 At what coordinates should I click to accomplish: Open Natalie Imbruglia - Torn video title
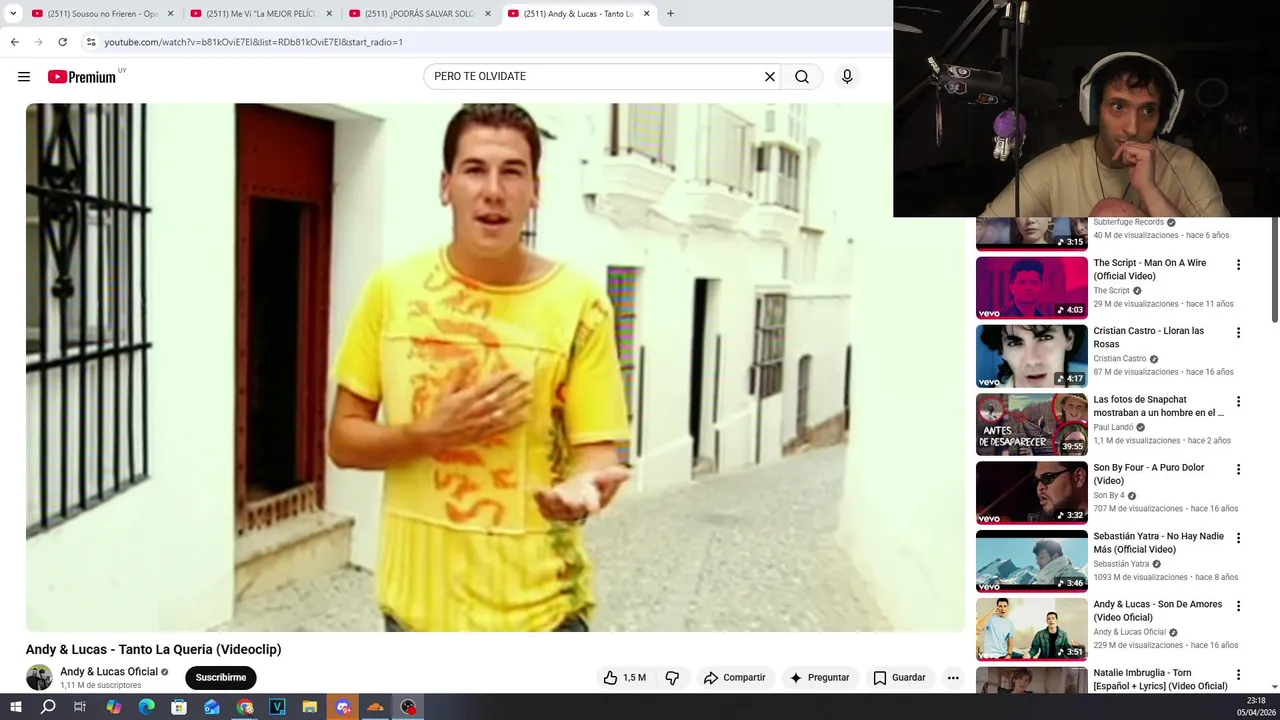(1160, 680)
